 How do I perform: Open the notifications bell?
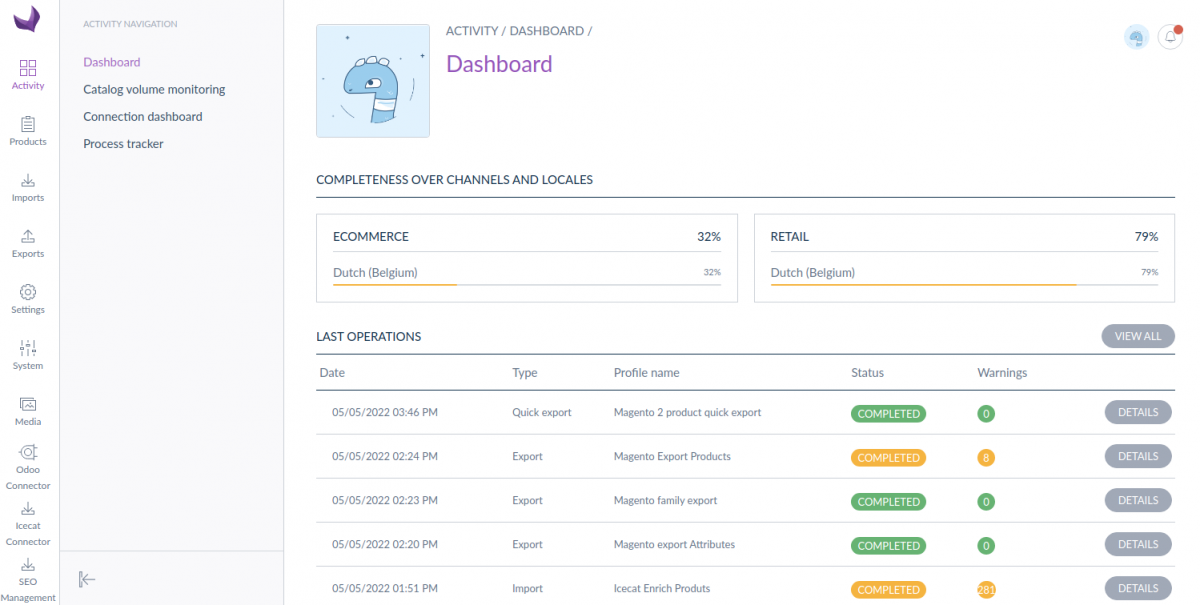(x=1170, y=37)
